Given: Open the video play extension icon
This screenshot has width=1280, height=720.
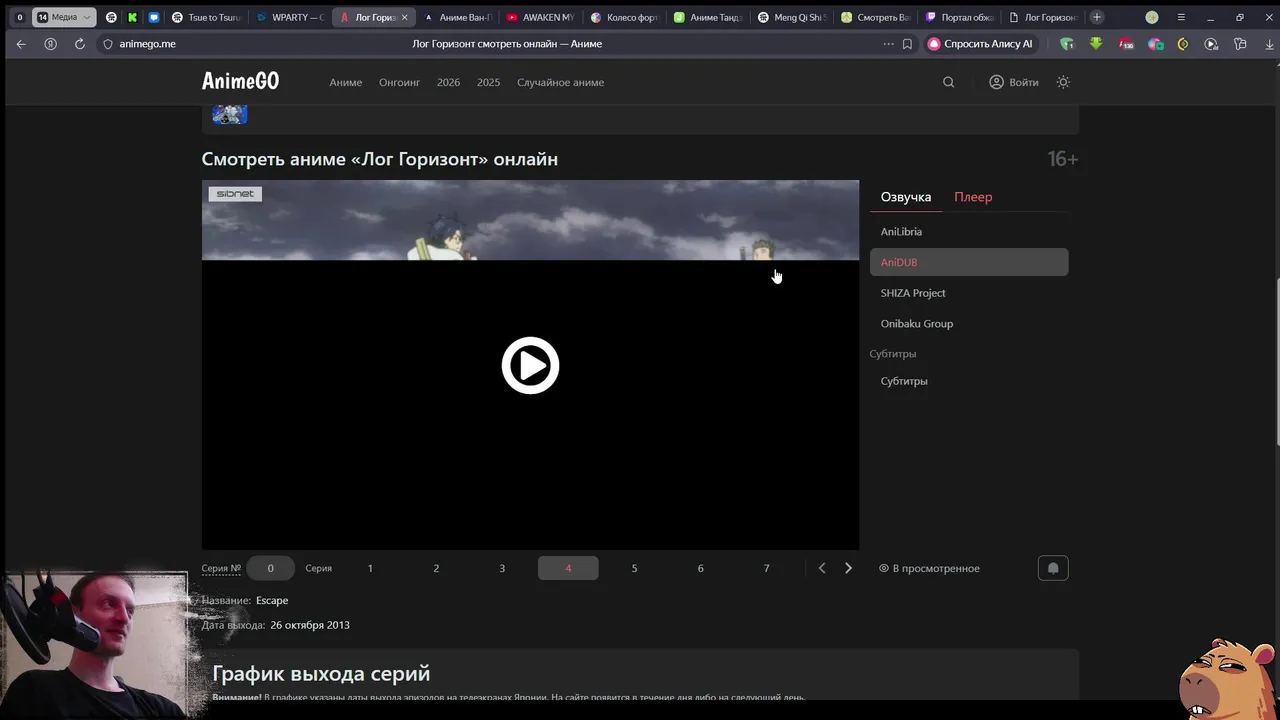Looking at the screenshot, I should point(1211,44).
